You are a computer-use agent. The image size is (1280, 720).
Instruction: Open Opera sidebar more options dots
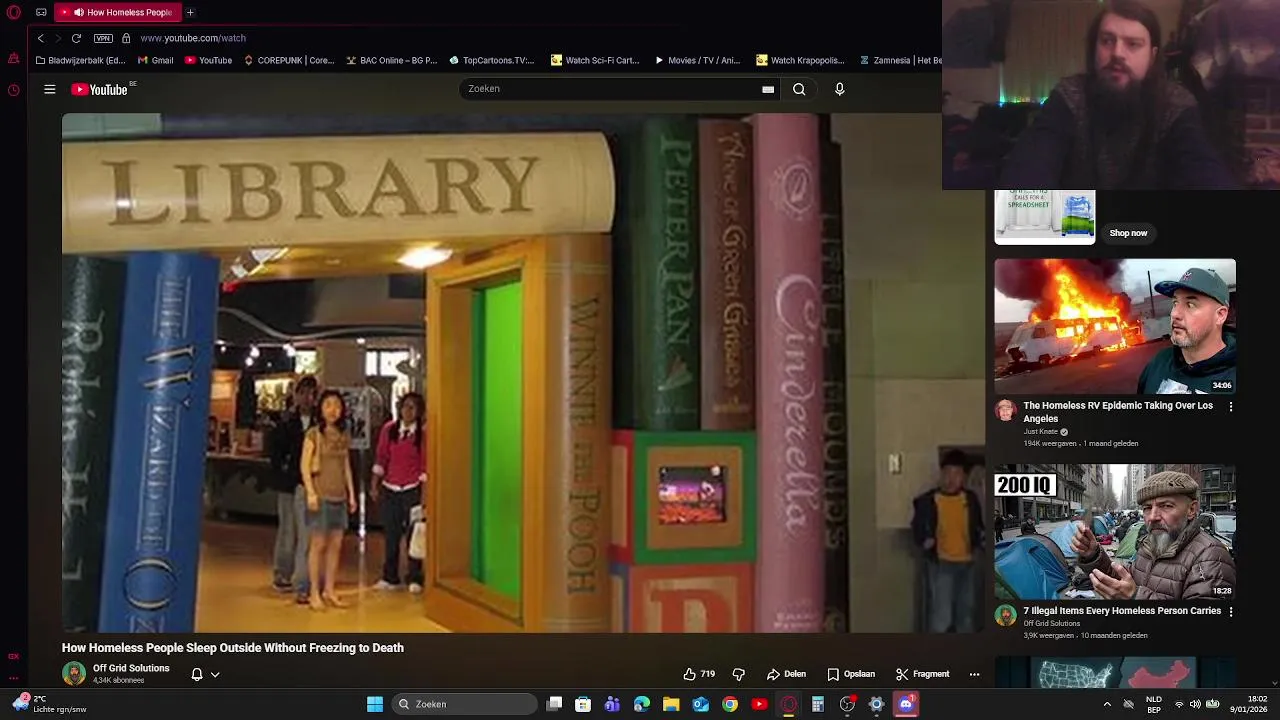coord(13,678)
